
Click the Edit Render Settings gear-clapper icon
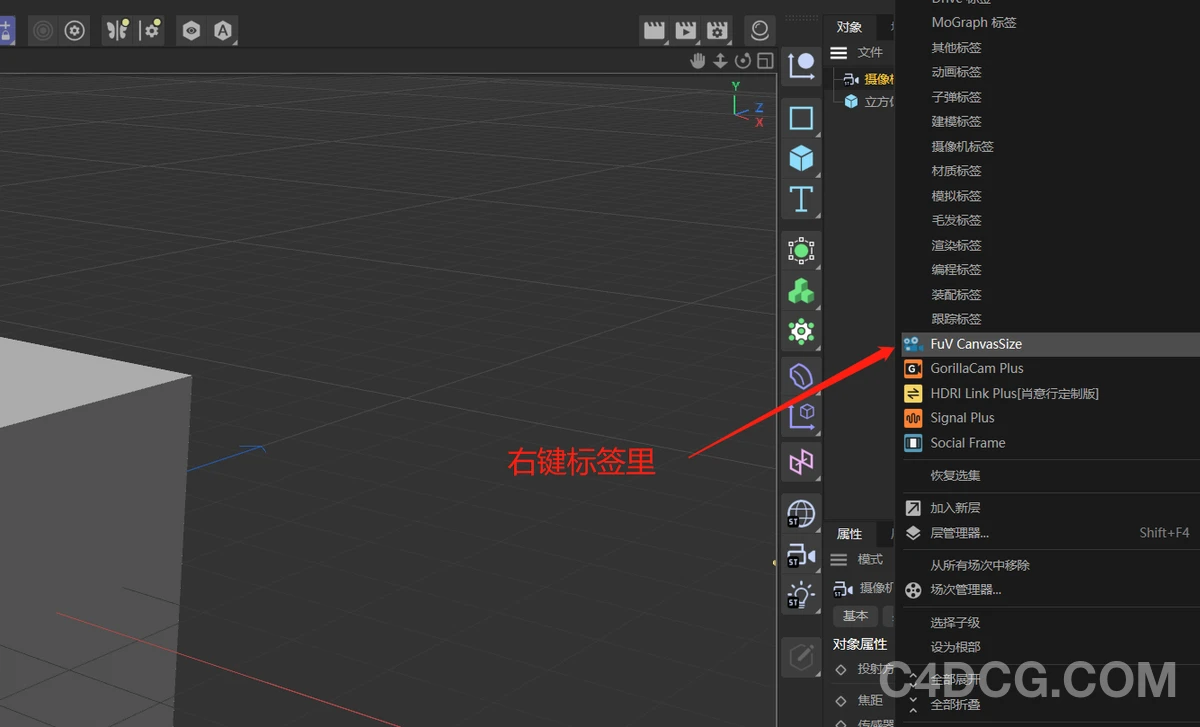tap(718, 30)
